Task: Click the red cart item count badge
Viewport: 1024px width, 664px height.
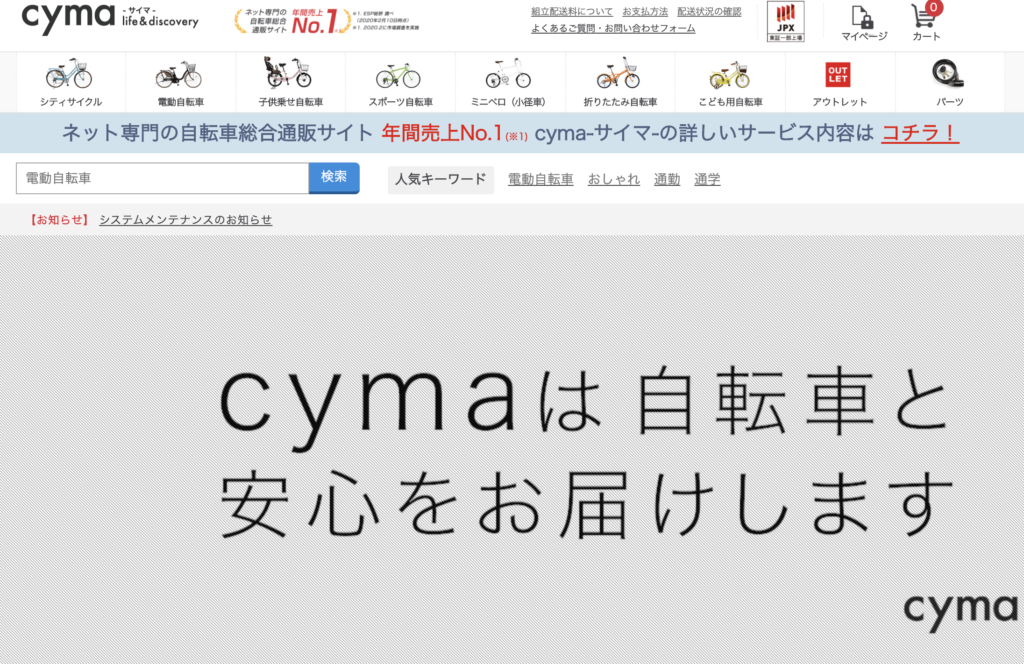Action: click(934, 8)
